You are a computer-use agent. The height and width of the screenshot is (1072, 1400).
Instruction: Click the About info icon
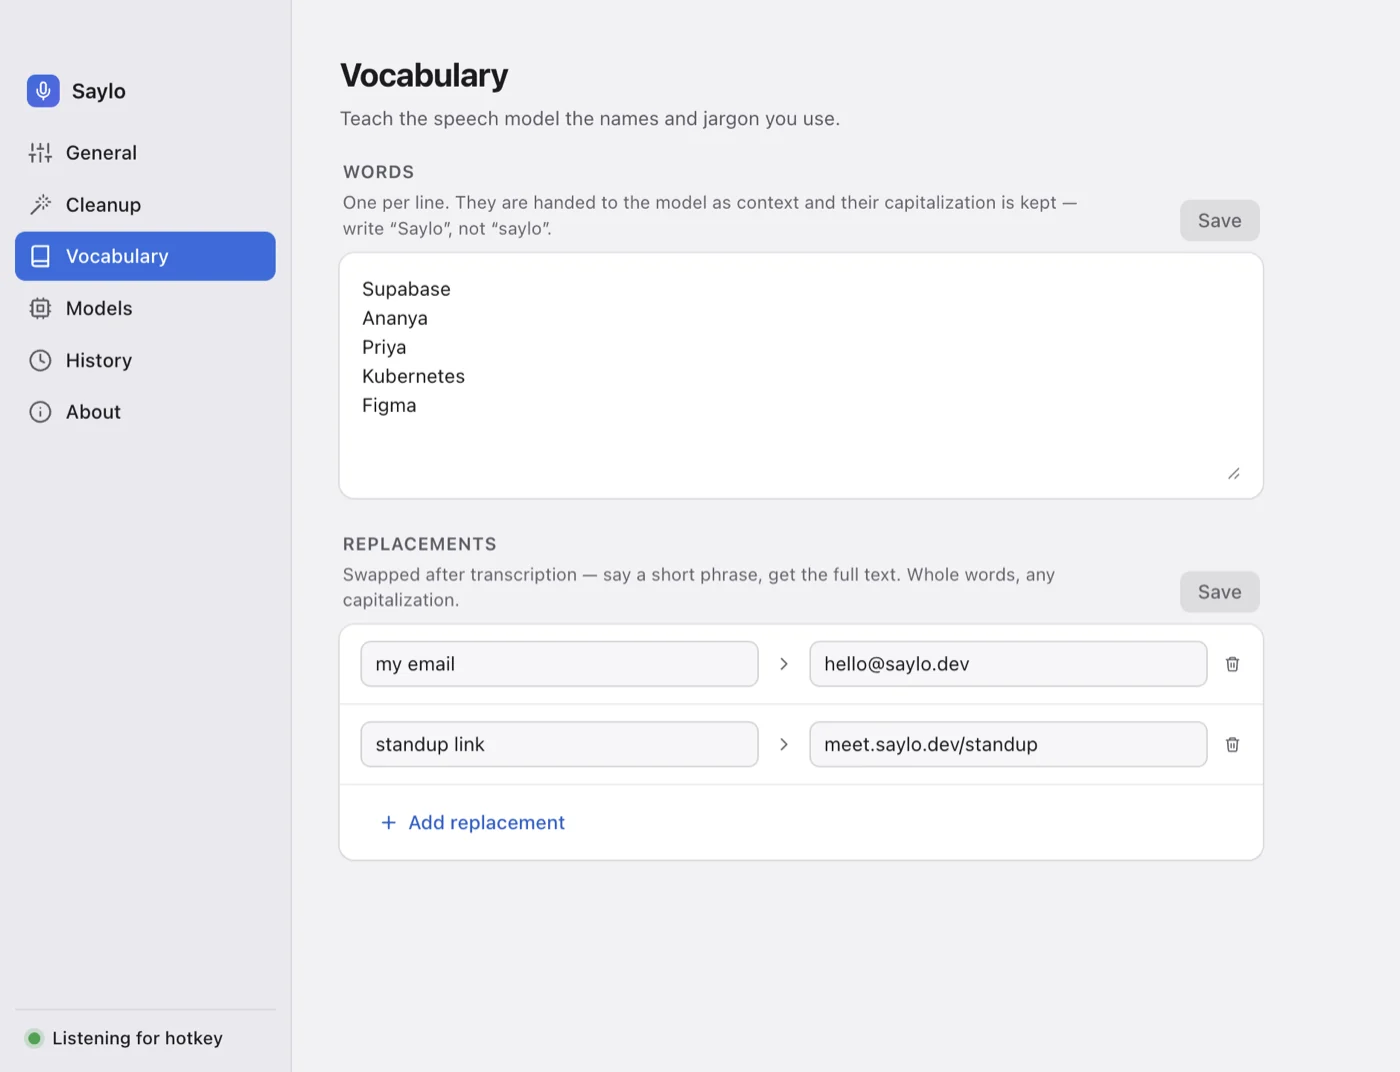40,412
